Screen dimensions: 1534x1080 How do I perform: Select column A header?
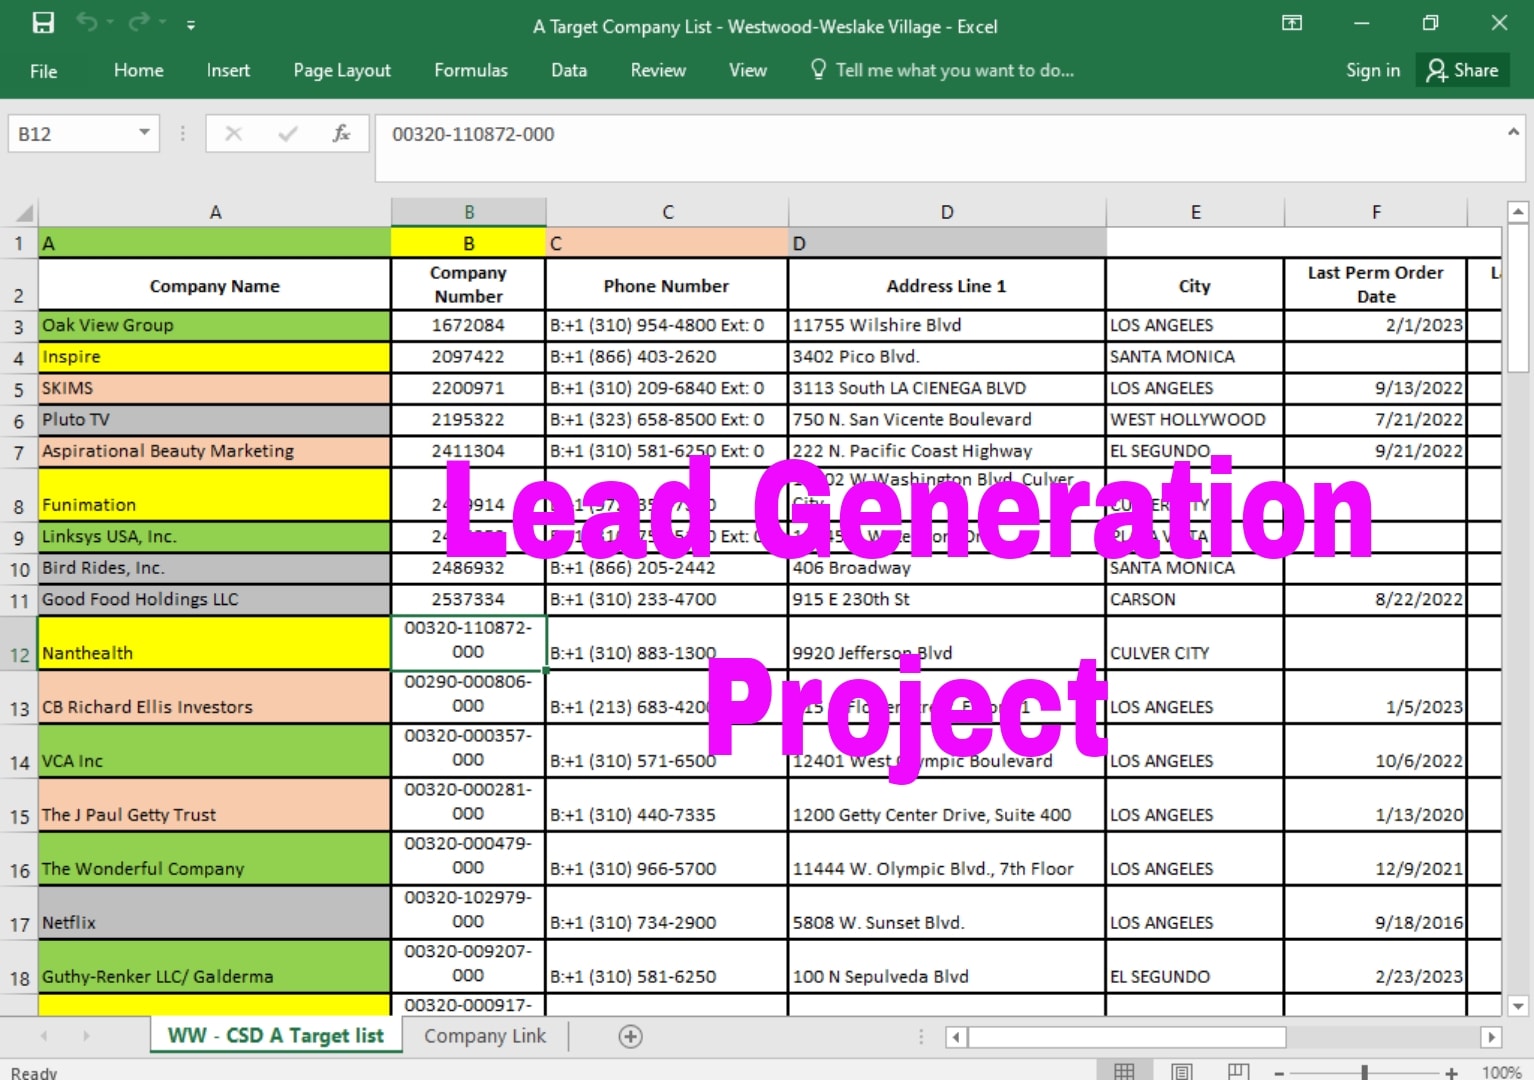215,212
